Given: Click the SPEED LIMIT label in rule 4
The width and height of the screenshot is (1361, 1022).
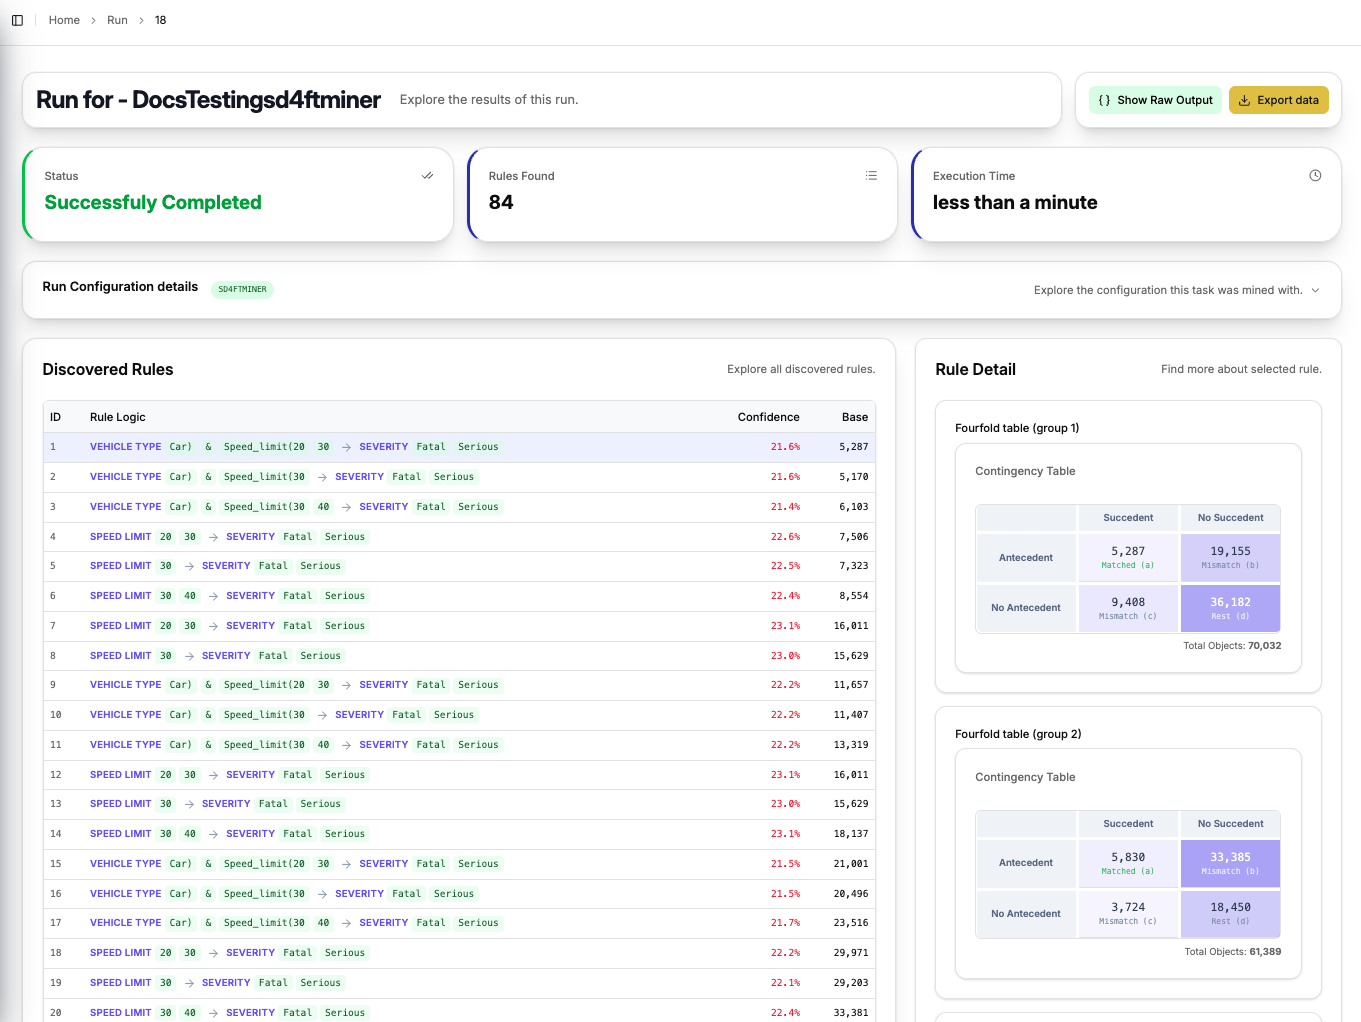Looking at the screenshot, I should point(120,537).
